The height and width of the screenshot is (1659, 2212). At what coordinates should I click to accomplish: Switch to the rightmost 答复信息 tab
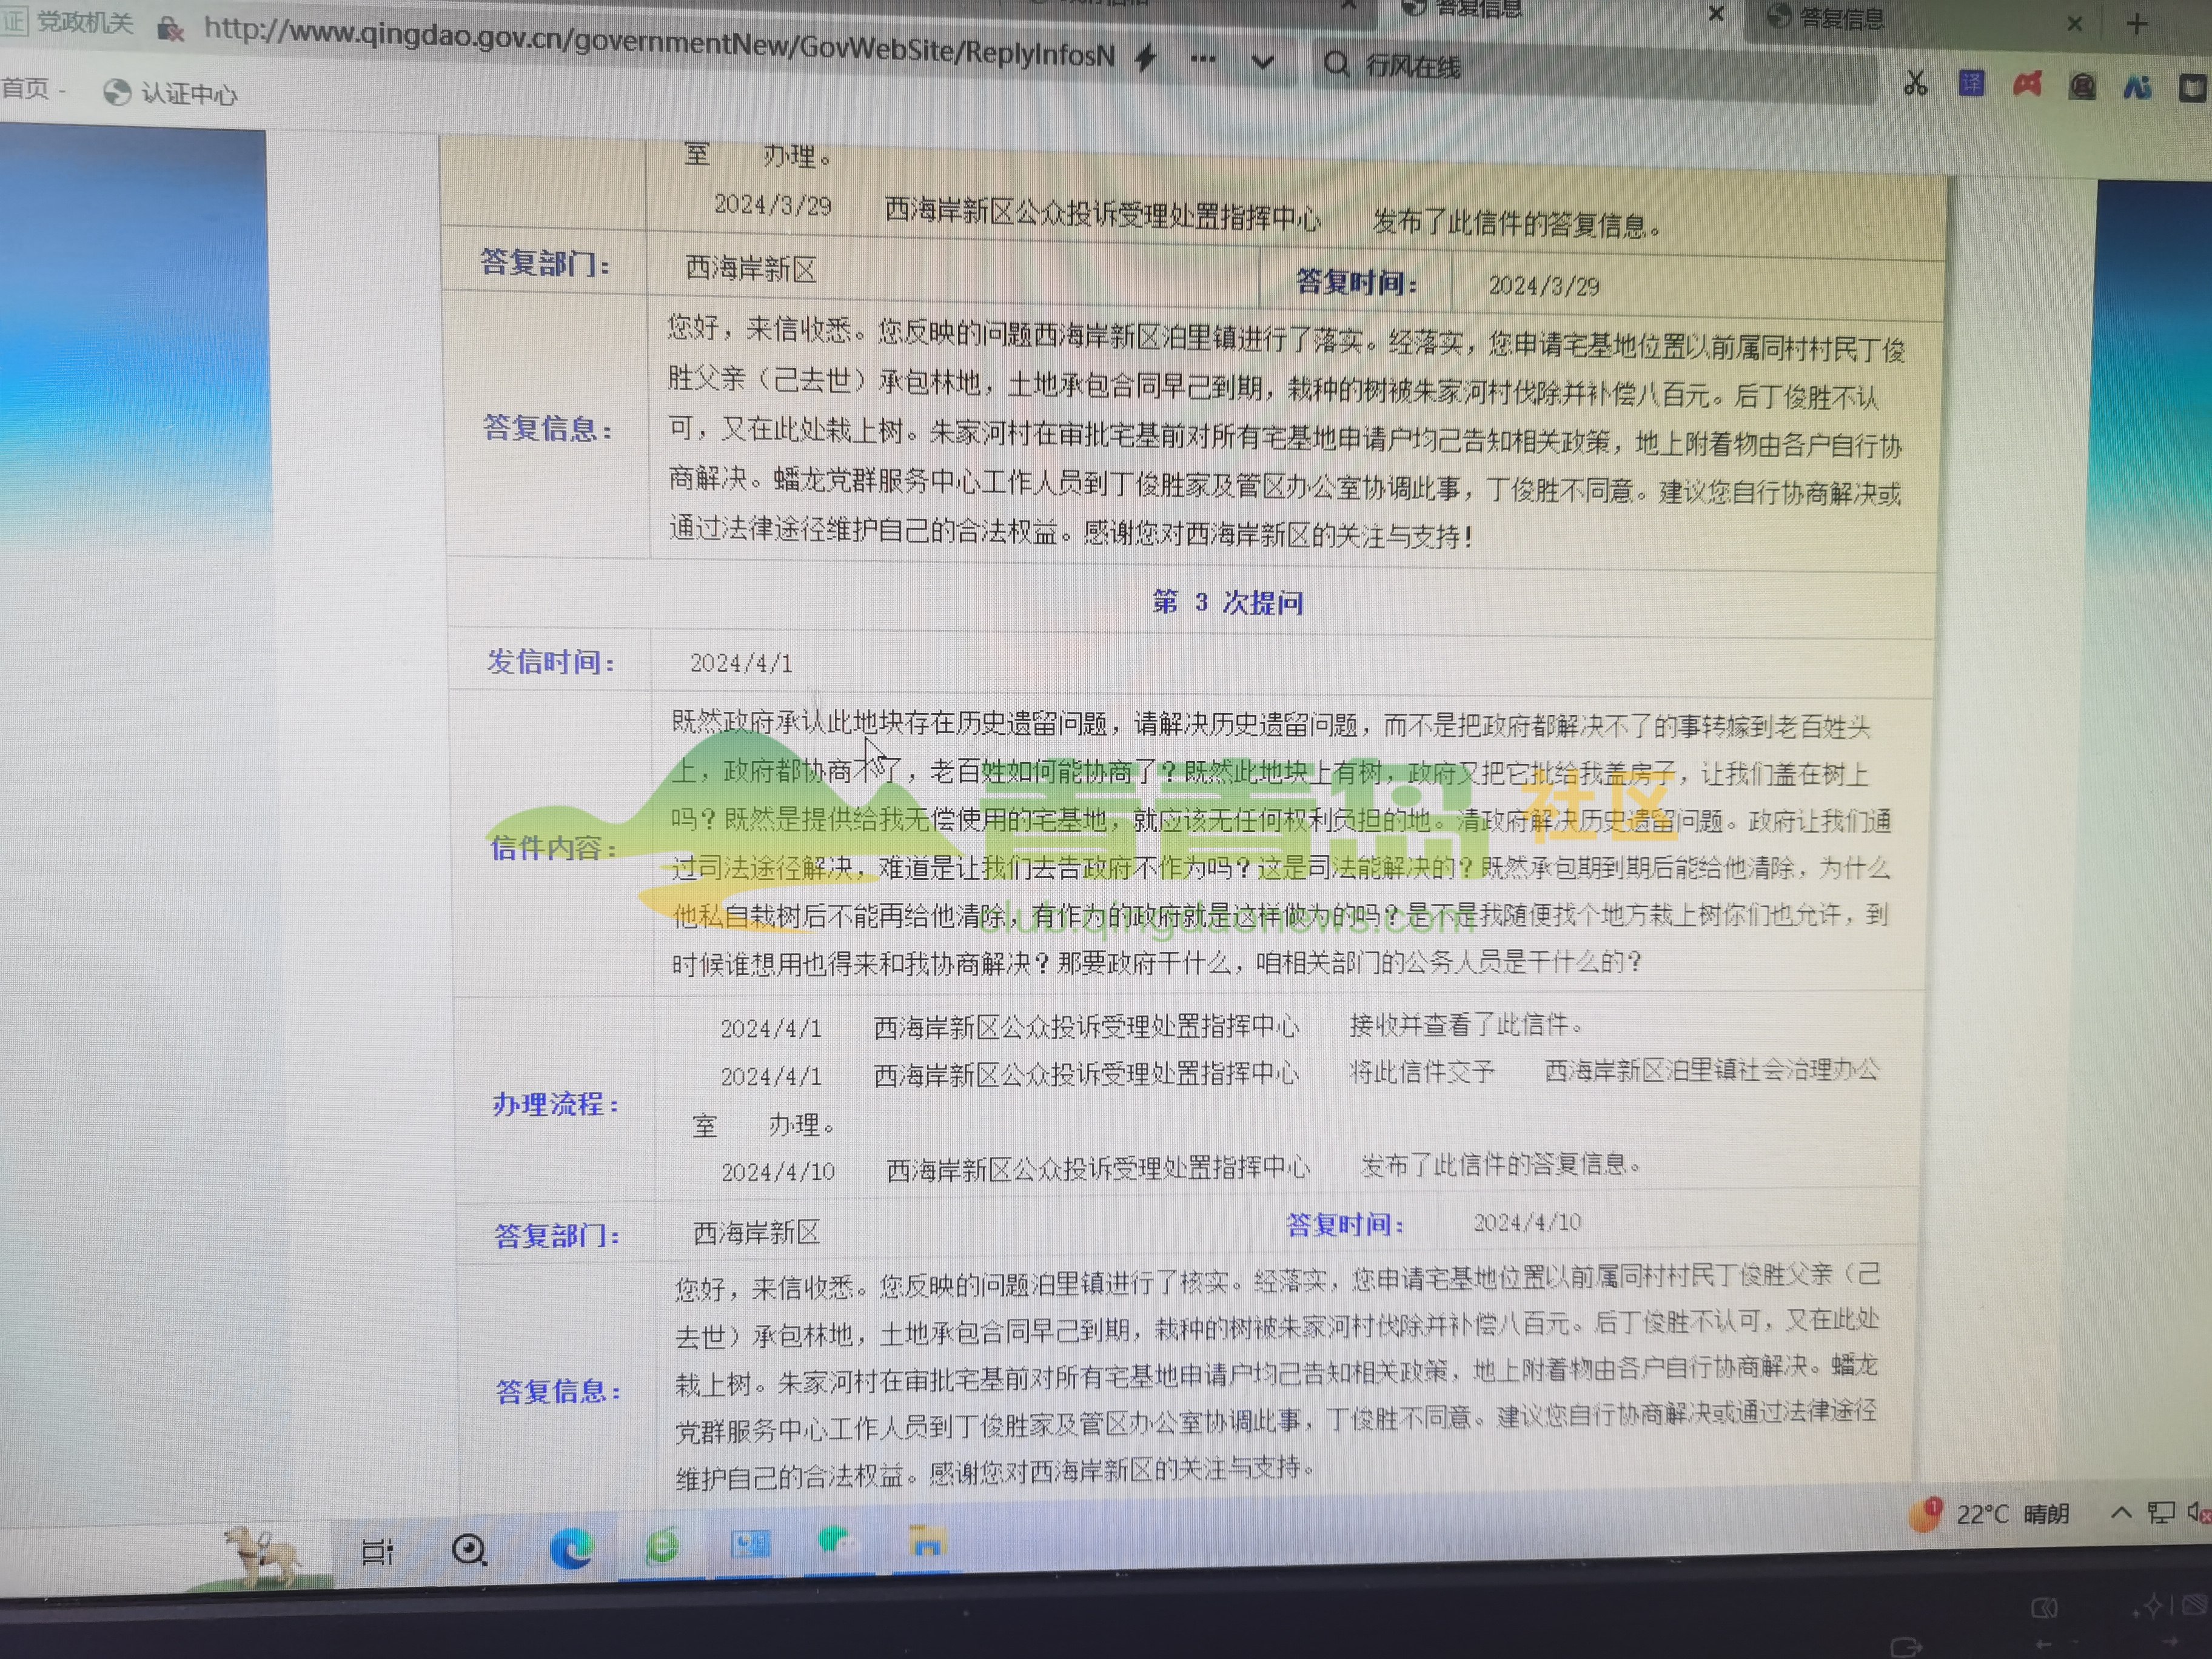(x=1840, y=18)
